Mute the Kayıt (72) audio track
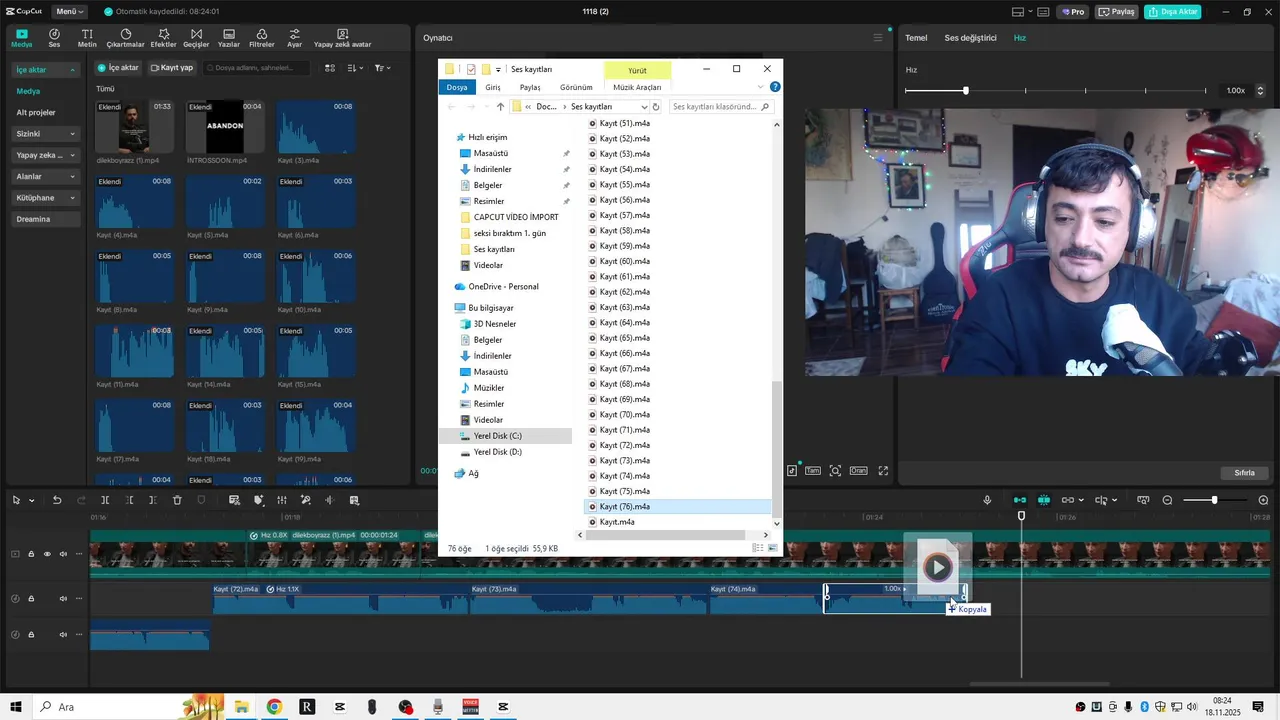Viewport: 1280px width, 720px height. pos(63,599)
